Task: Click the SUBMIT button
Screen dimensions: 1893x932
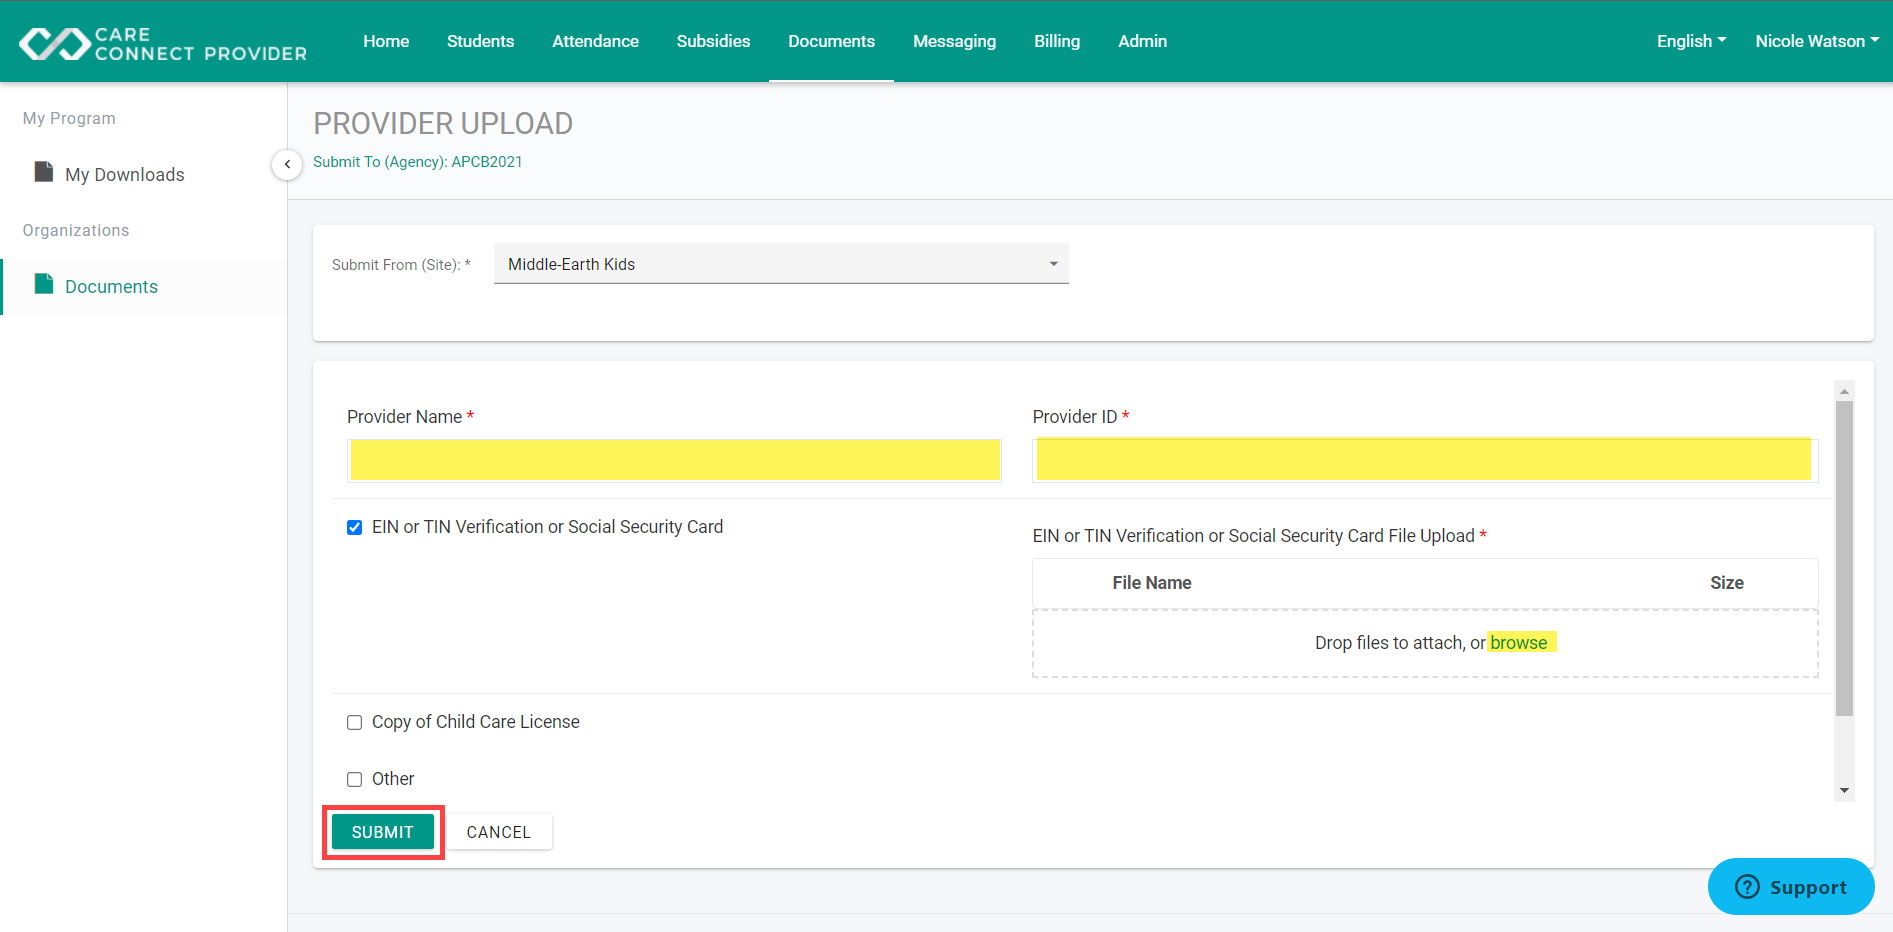Action: (x=382, y=832)
